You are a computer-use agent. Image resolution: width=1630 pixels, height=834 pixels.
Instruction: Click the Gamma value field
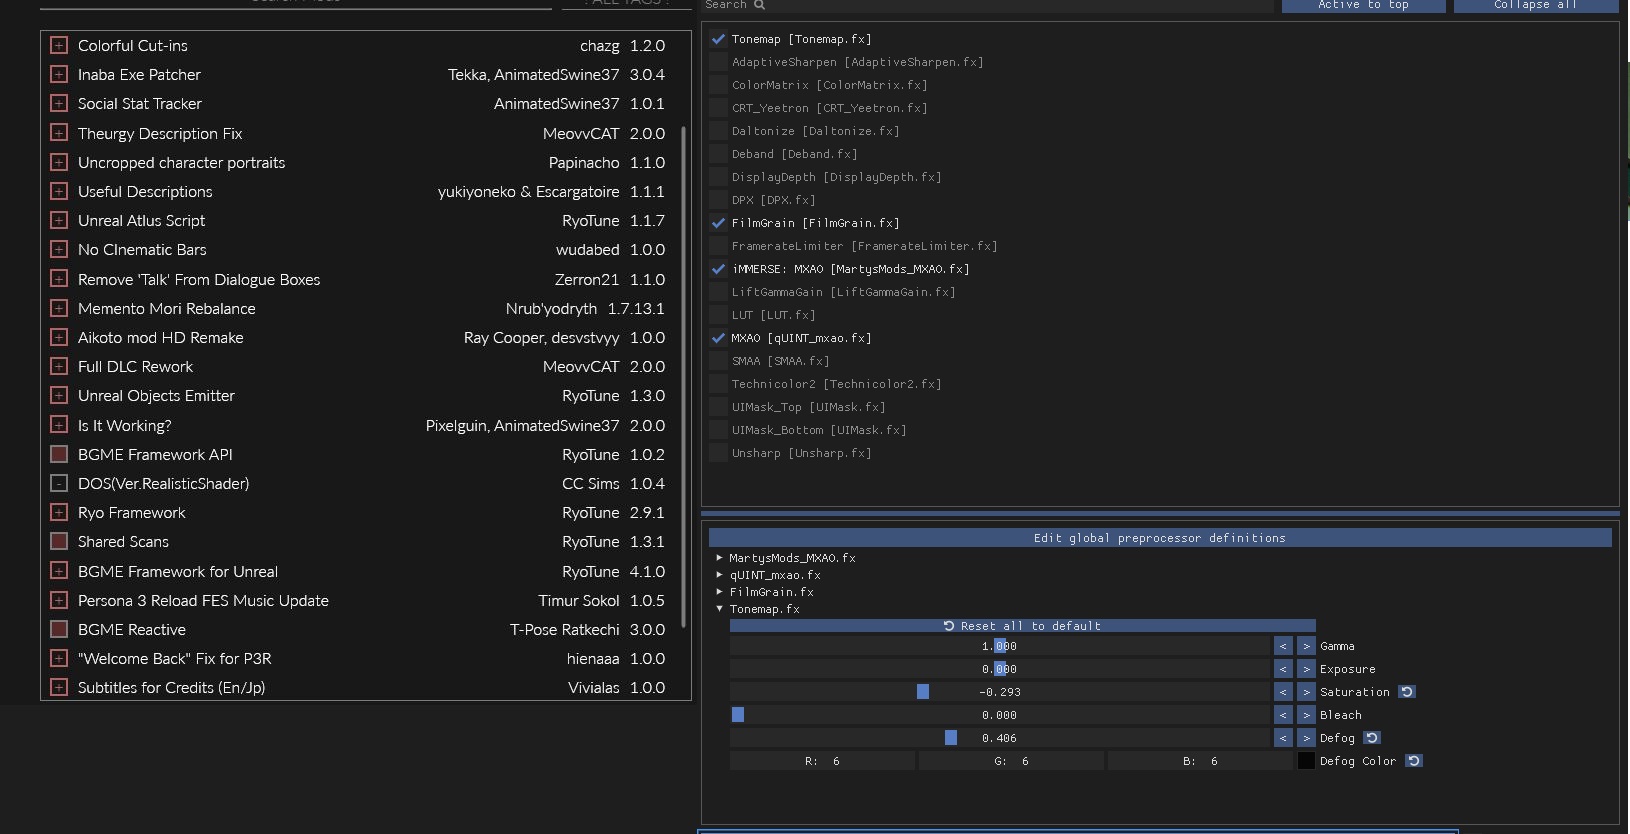[1000, 646]
